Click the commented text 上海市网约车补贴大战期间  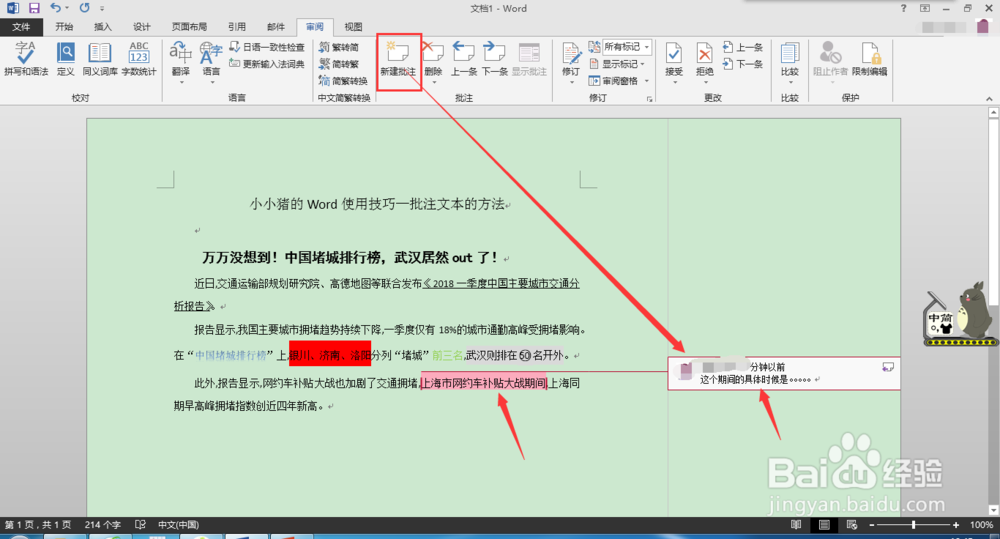coord(483,383)
